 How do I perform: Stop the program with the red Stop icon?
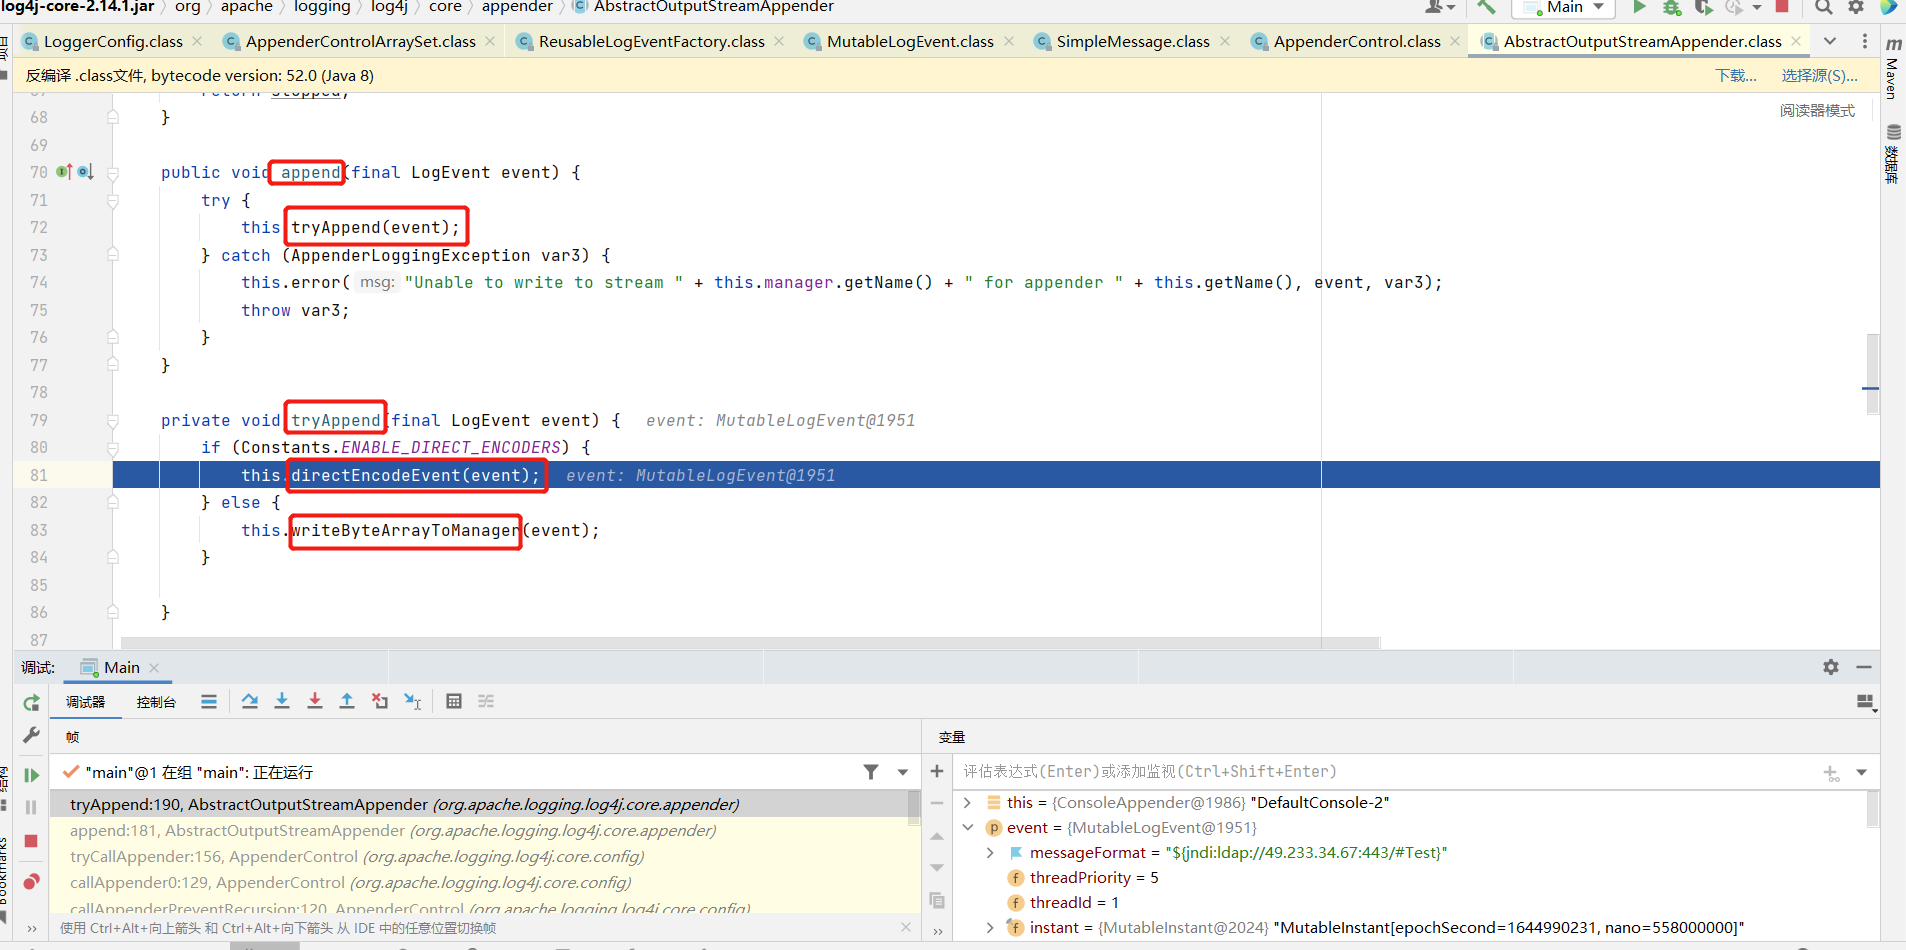pyautogui.click(x=1782, y=8)
